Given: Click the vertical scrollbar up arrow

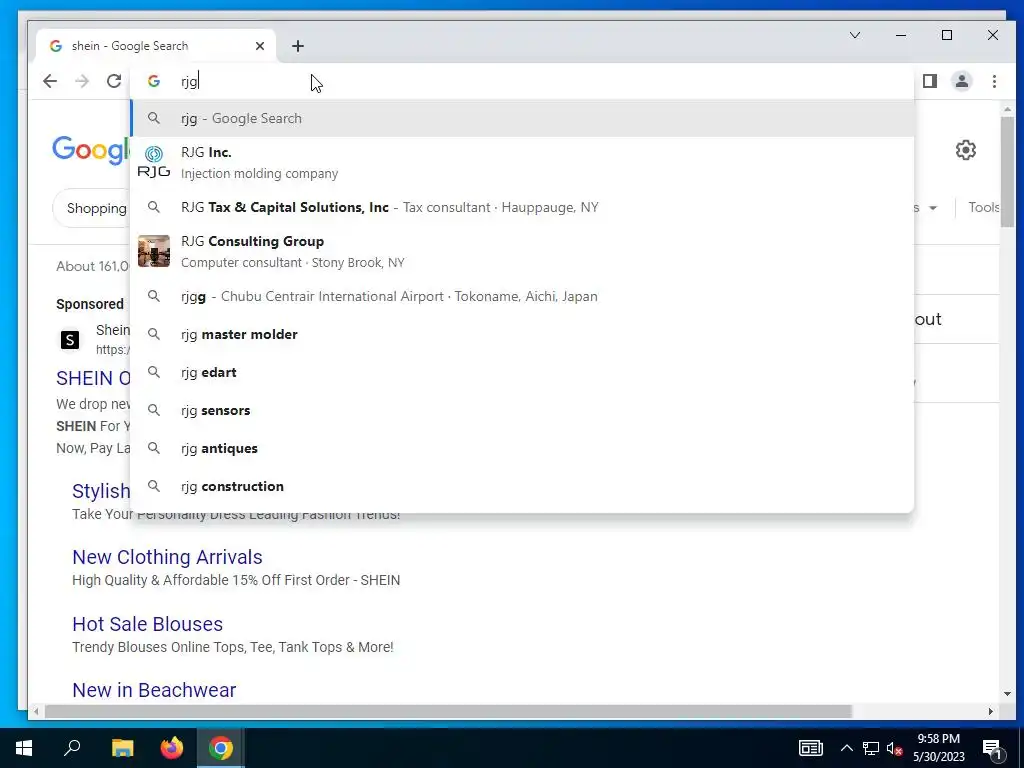Looking at the screenshot, I should tap(1007, 109).
